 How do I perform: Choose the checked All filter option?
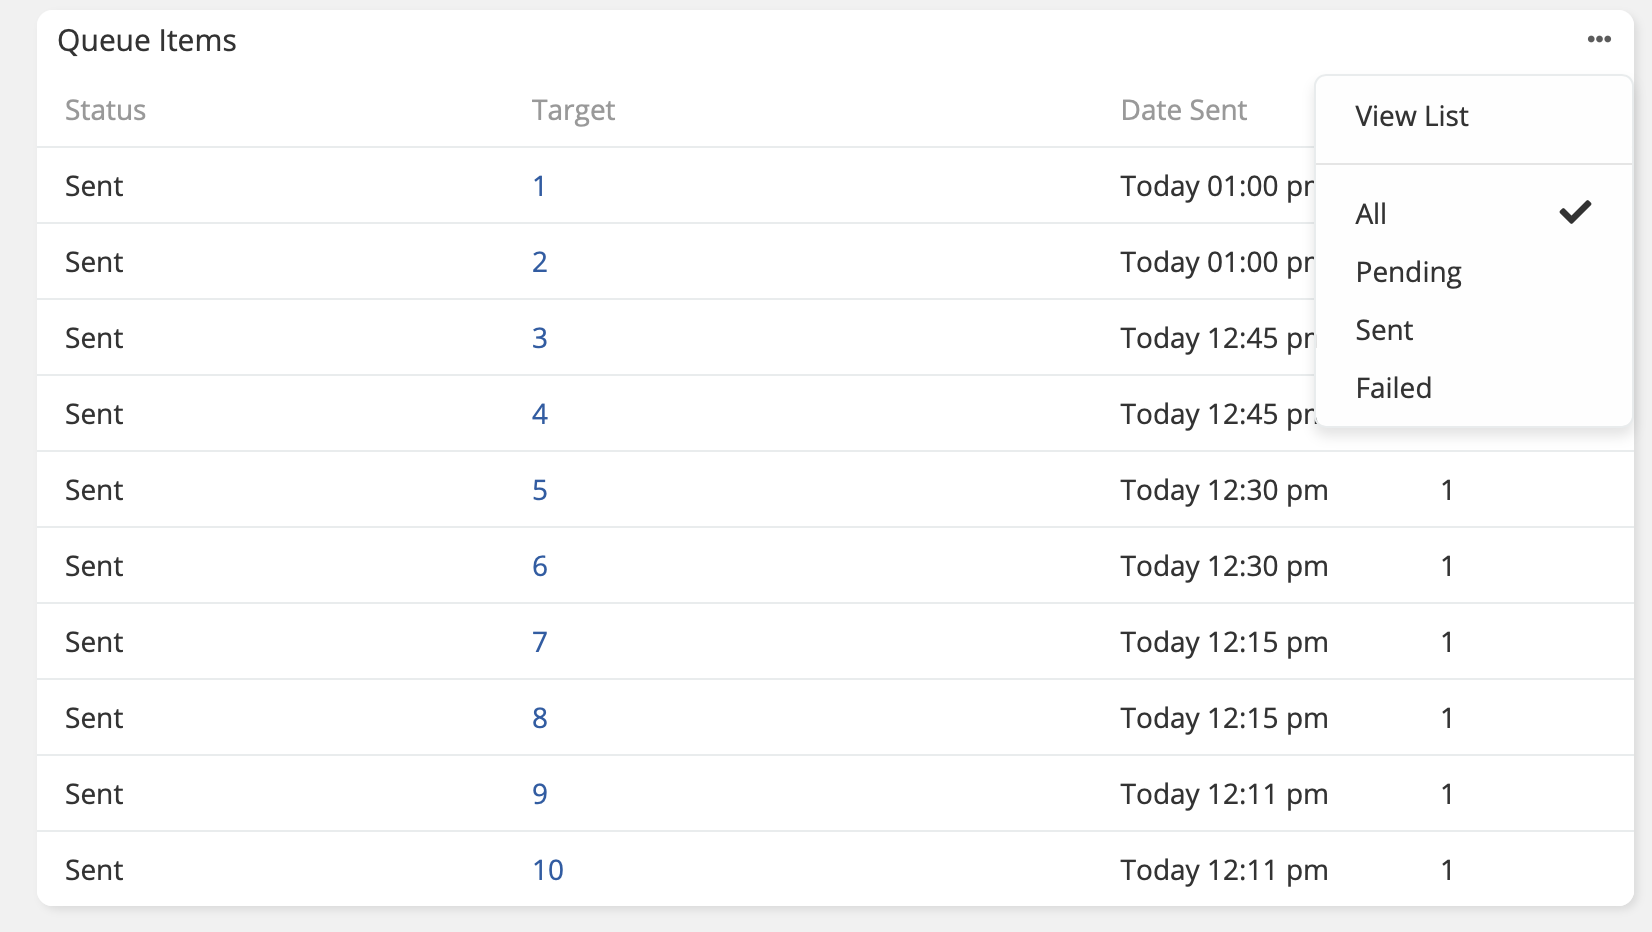tap(1371, 214)
